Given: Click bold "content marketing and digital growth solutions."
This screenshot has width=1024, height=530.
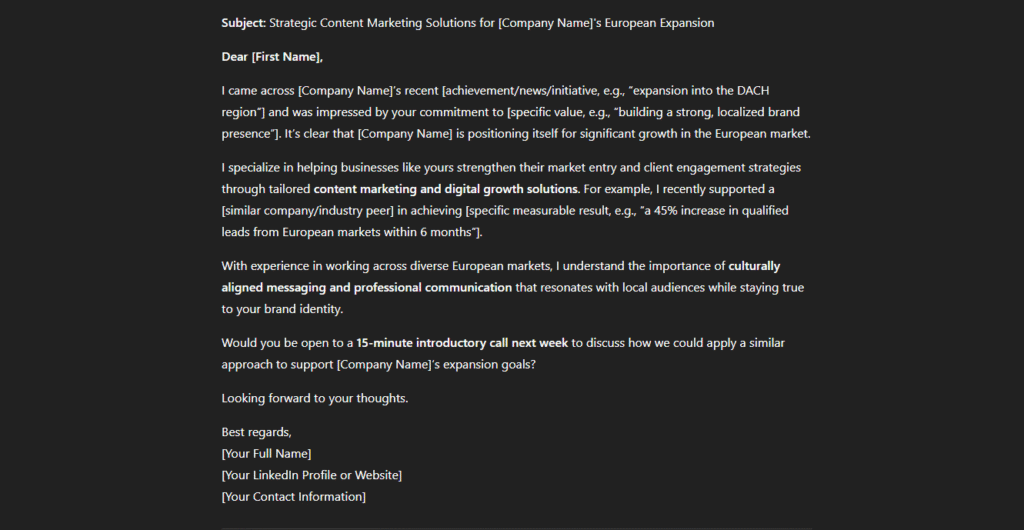Looking at the screenshot, I should pyautogui.click(x=447, y=189).
